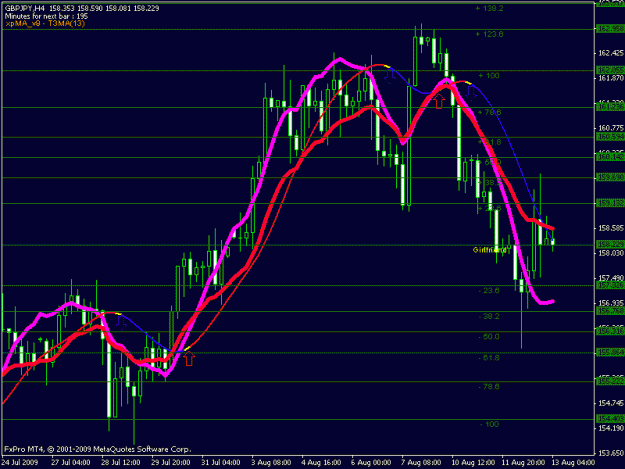The height and width of the screenshot is (469, 625).
Task: Click the 158.030 price axis value
Action: (x=611, y=253)
